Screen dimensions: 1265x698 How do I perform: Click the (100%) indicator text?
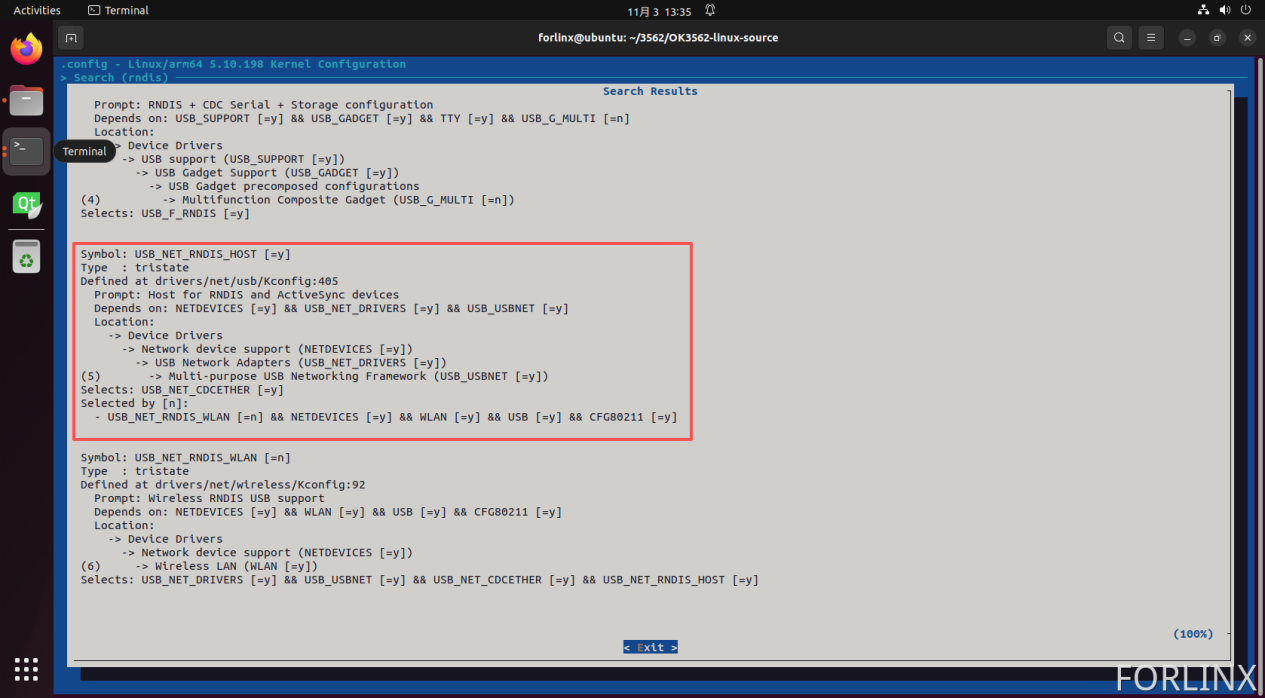coord(1193,633)
